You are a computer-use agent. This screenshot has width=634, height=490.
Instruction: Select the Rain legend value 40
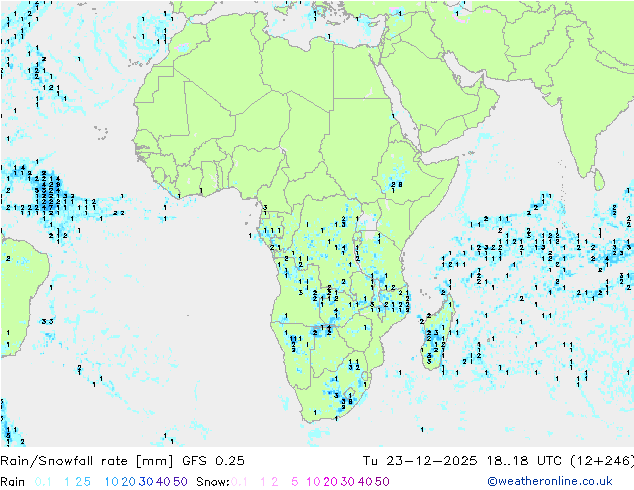click(163, 482)
